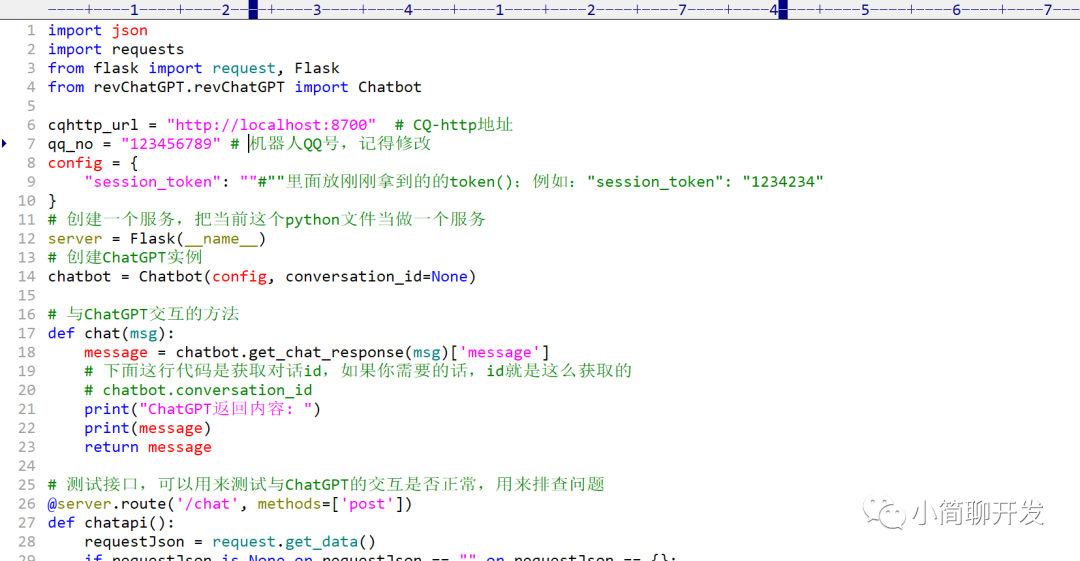
Task: Click the 'qq_no' variable on line 7
Action: pos(70,144)
